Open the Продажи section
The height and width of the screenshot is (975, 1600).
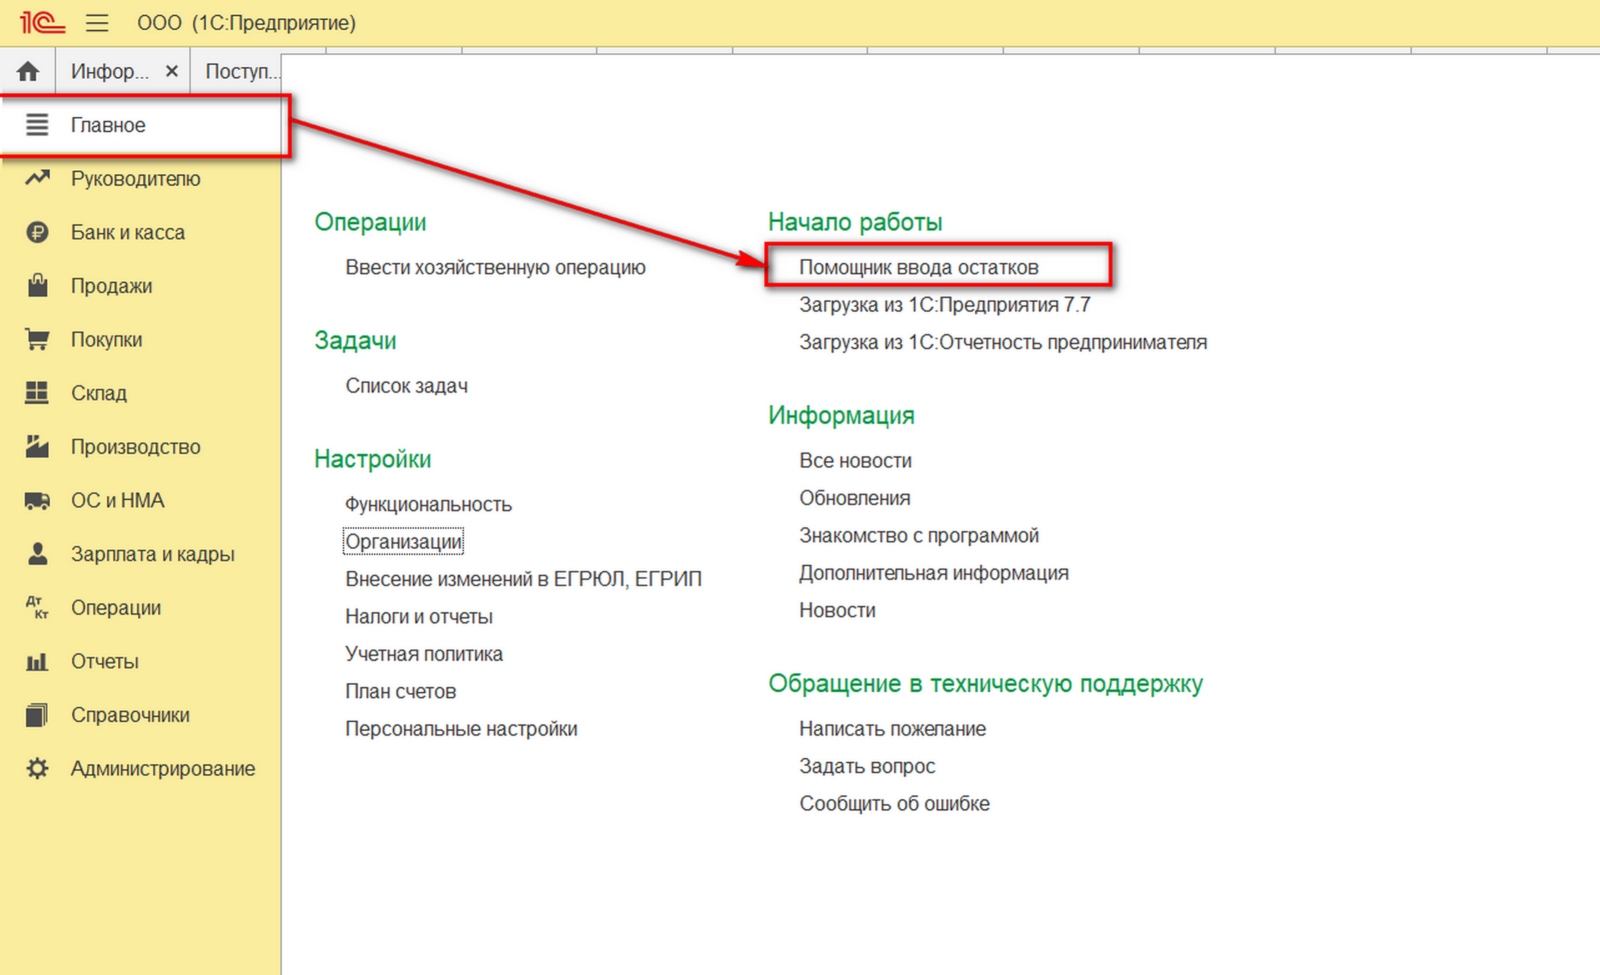pyautogui.click(x=112, y=286)
